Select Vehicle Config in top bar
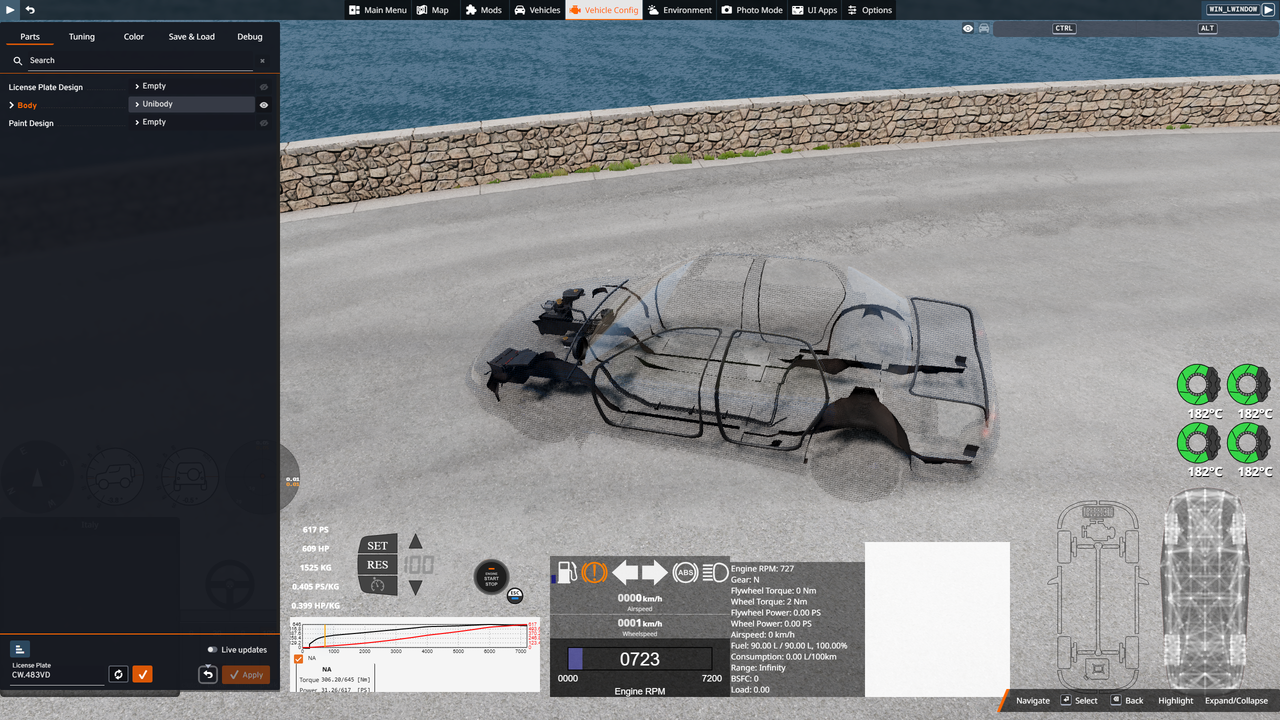 [604, 10]
